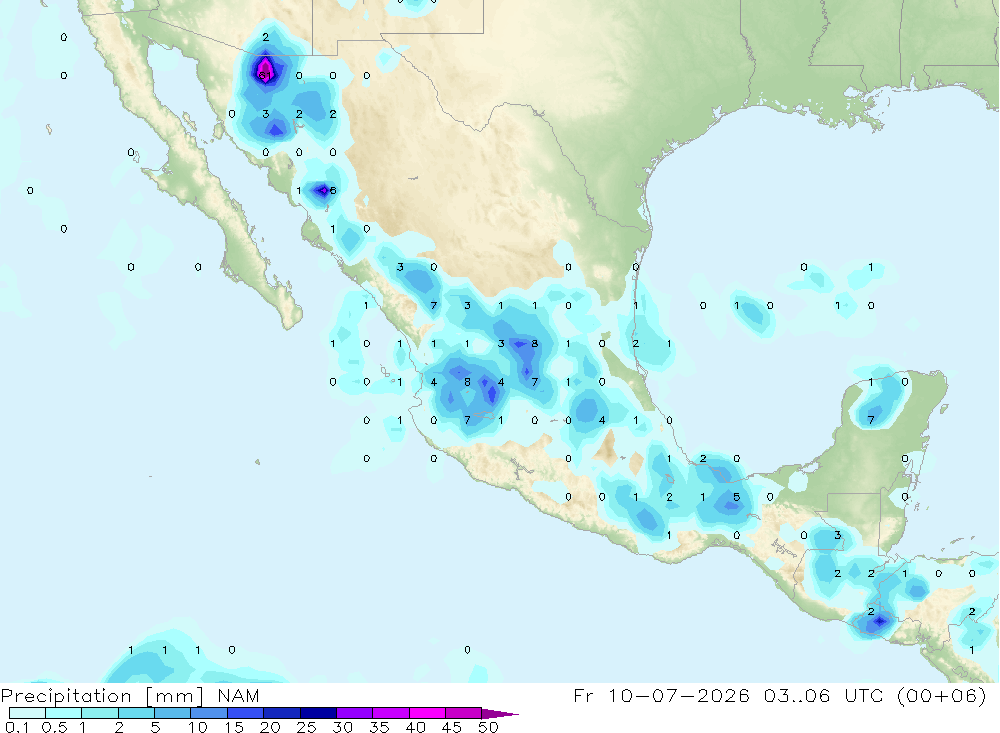Viewport: 1000px width, 733px height.
Task: Click the '40' legend scale label
Action: click(x=416, y=727)
